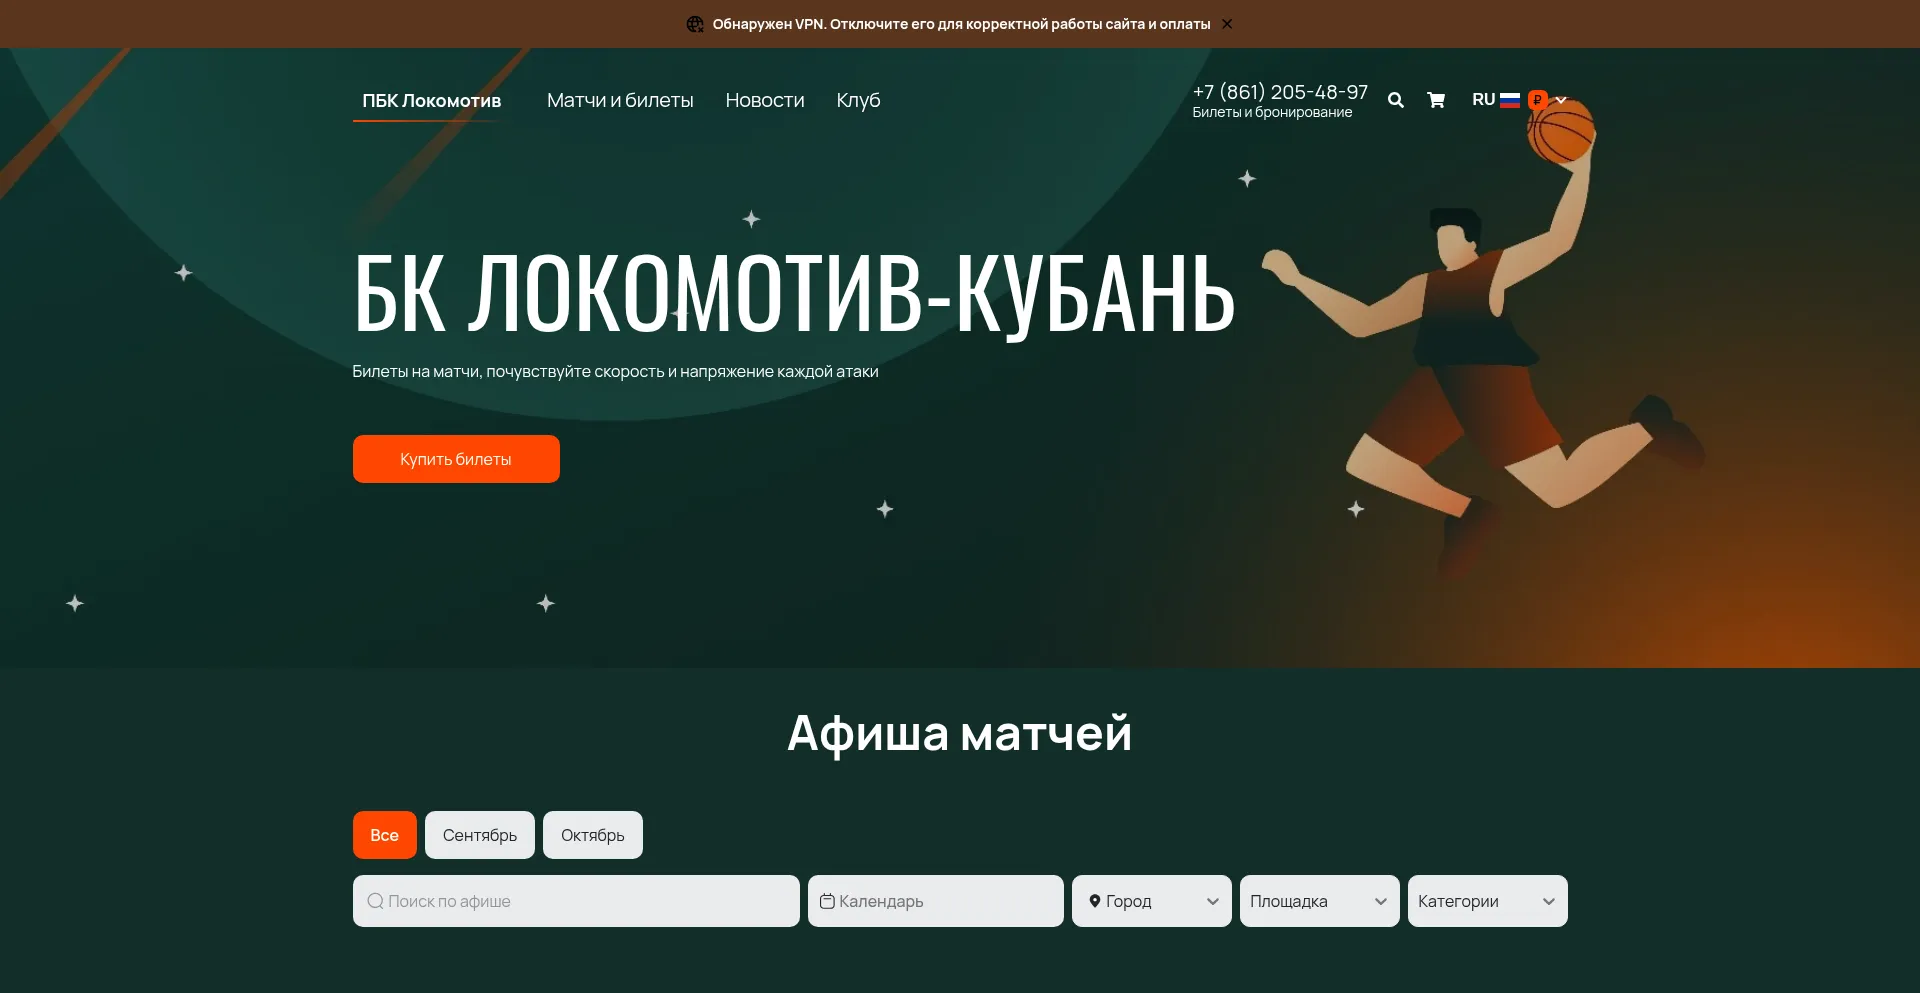Open the Новости menu item
Viewport: 1920px width, 993px height.
765,100
